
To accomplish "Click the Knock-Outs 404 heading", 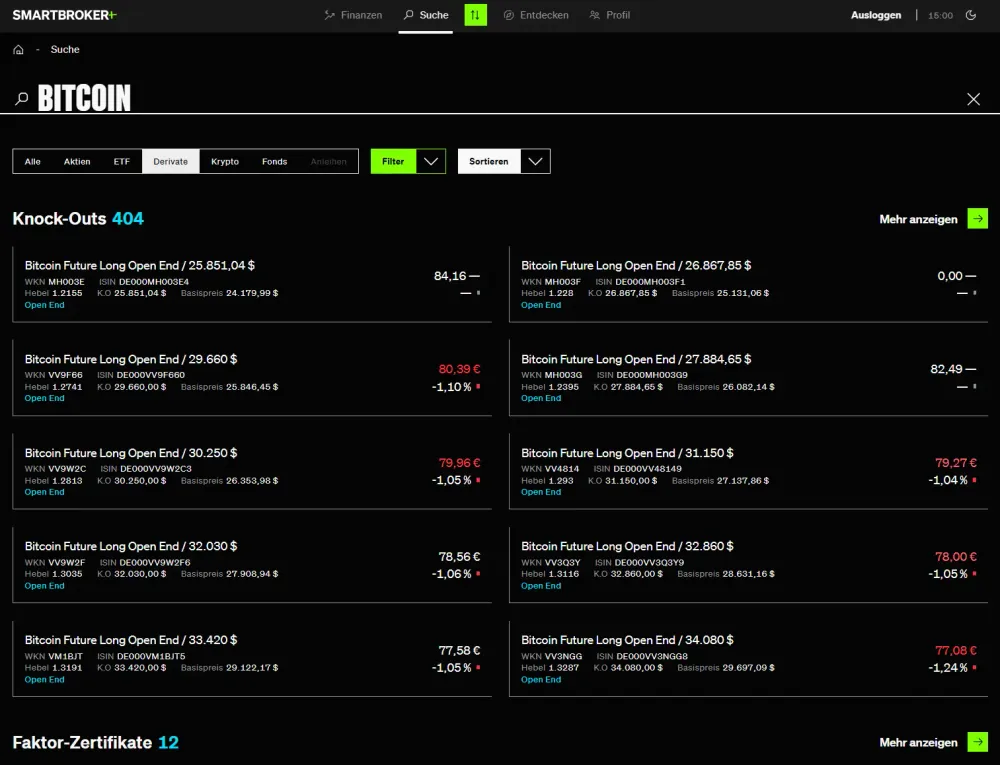I will 78,219.
